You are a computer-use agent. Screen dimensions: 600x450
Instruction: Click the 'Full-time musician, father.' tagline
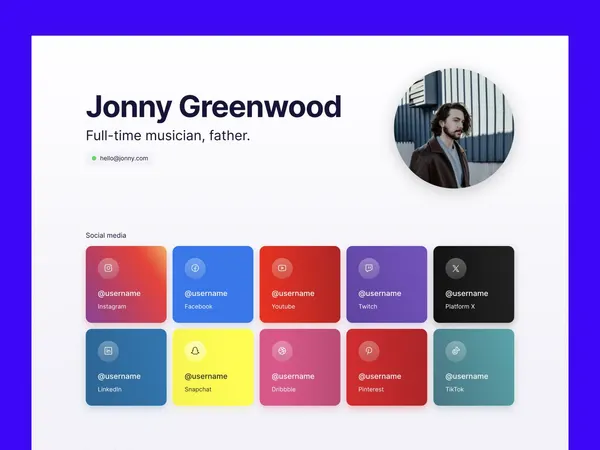click(168, 135)
